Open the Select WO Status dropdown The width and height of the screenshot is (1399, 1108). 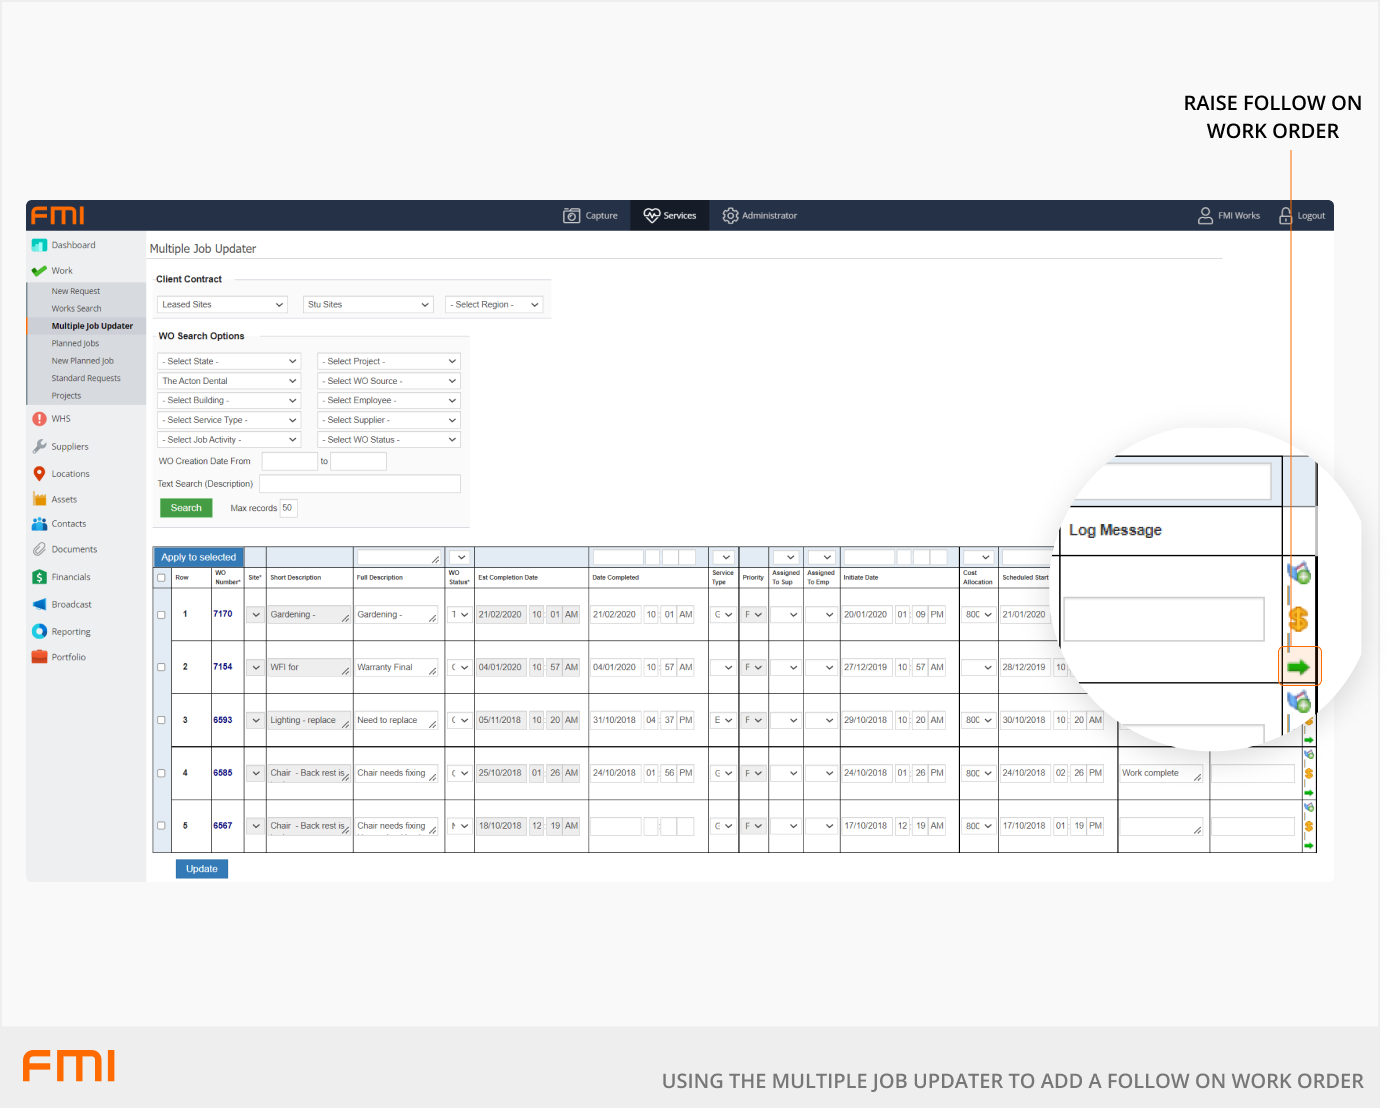point(388,440)
